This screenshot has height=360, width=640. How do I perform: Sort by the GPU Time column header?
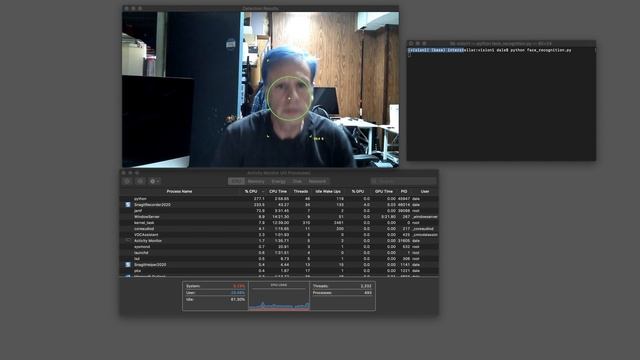384,191
